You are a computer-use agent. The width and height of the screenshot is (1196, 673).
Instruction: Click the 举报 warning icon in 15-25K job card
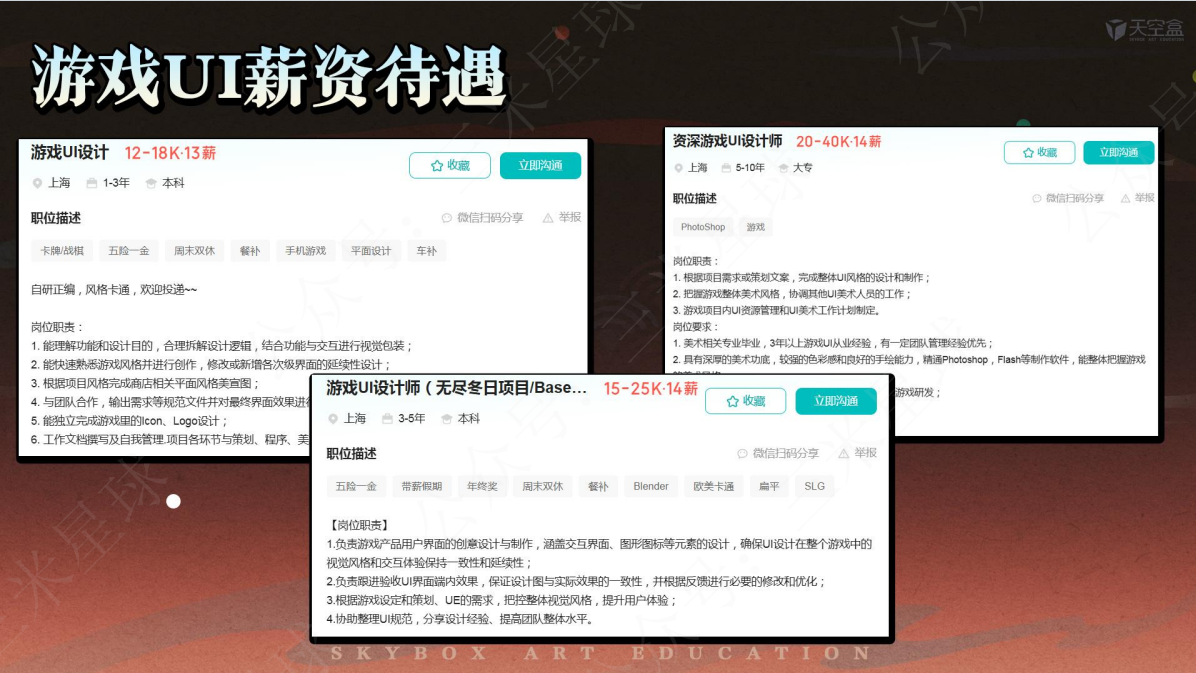tap(844, 454)
